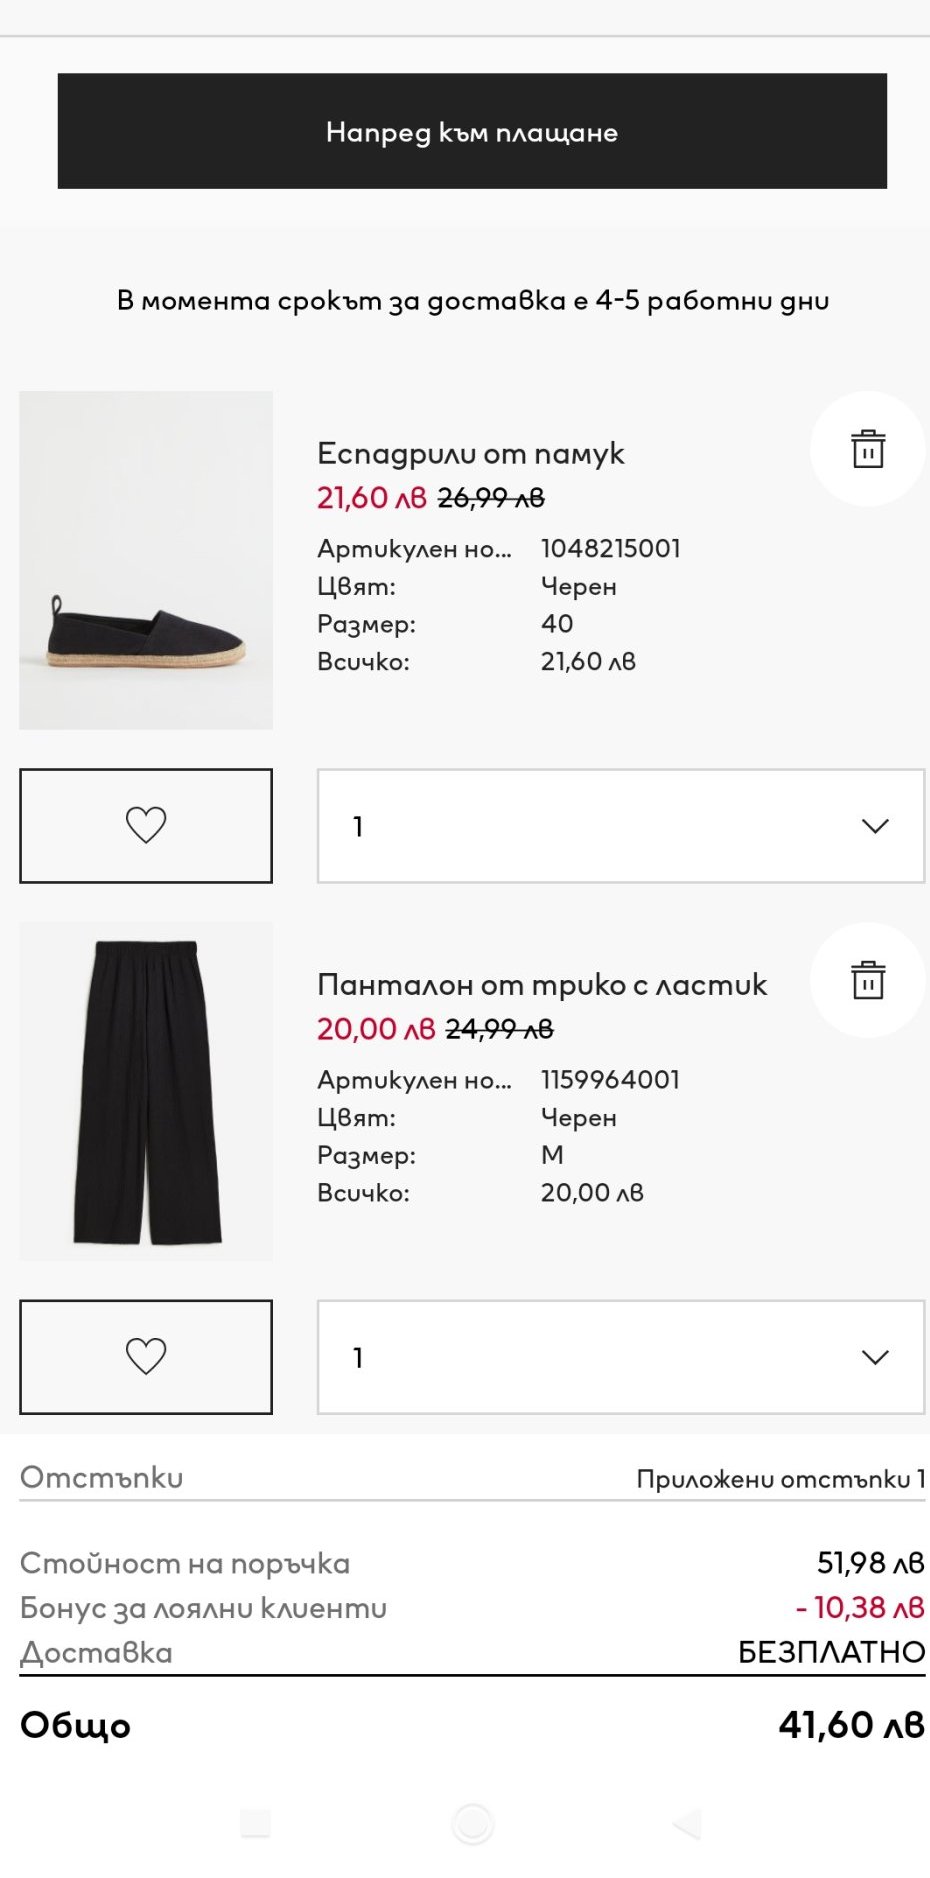Remove Панталон от трико с ластик from cart
This screenshot has width=930, height=1878.
(867, 980)
